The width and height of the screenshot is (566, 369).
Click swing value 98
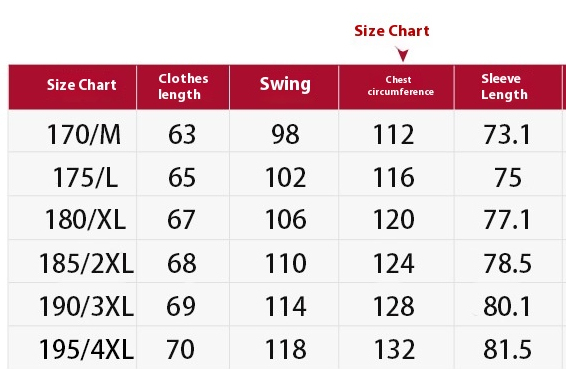click(285, 135)
